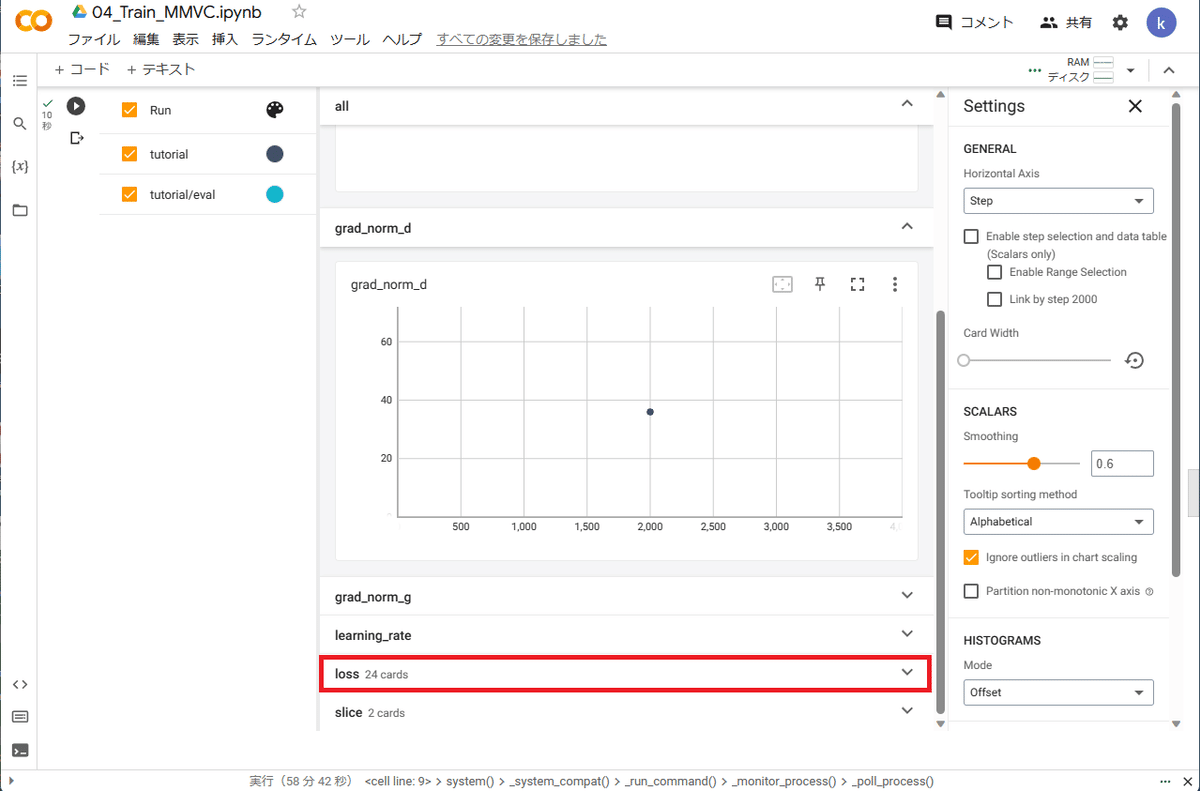Open the 表示 menu
This screenshot has height=791, width=1200.
click(185, 40)
